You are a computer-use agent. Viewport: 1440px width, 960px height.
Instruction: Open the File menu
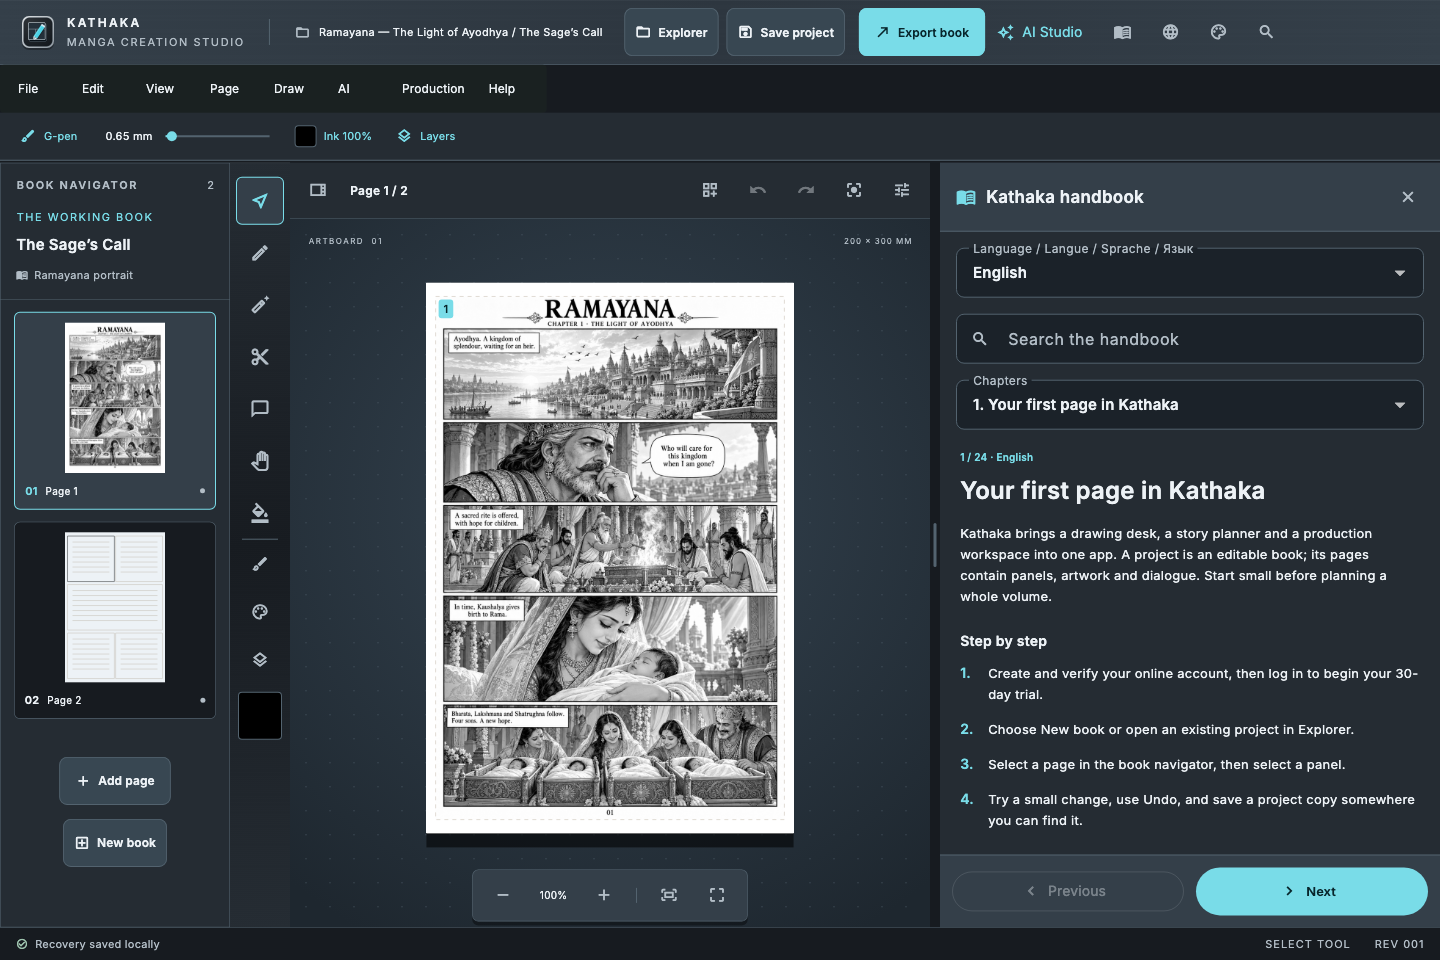coord(28,89)
